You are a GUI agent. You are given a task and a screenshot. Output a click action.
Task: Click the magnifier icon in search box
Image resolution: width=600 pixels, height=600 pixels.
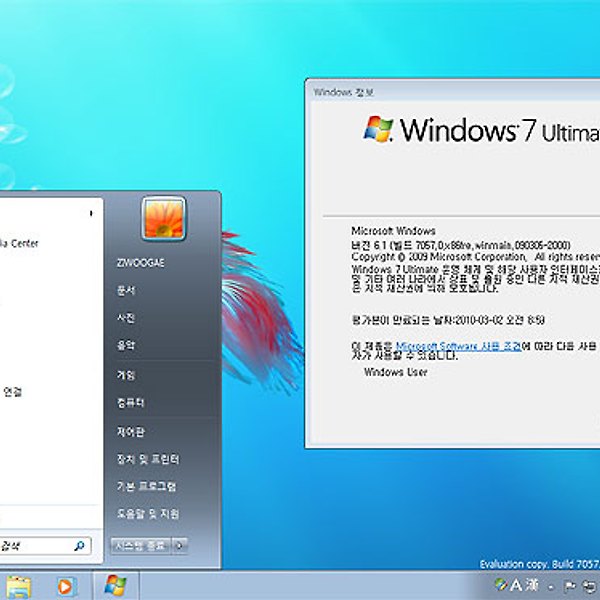[x=79, y=546]
